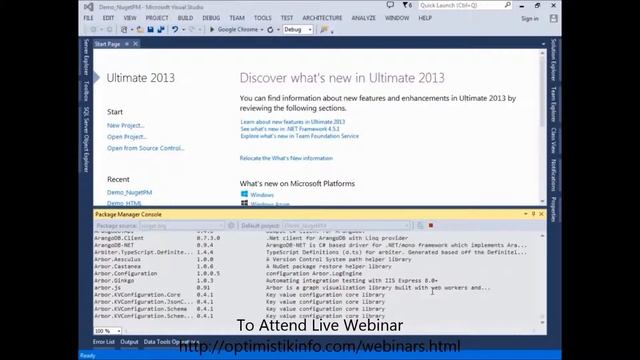Click the Refresh browser icon
Viewport: 640px width, 360px height.
(x=270, y=29)
